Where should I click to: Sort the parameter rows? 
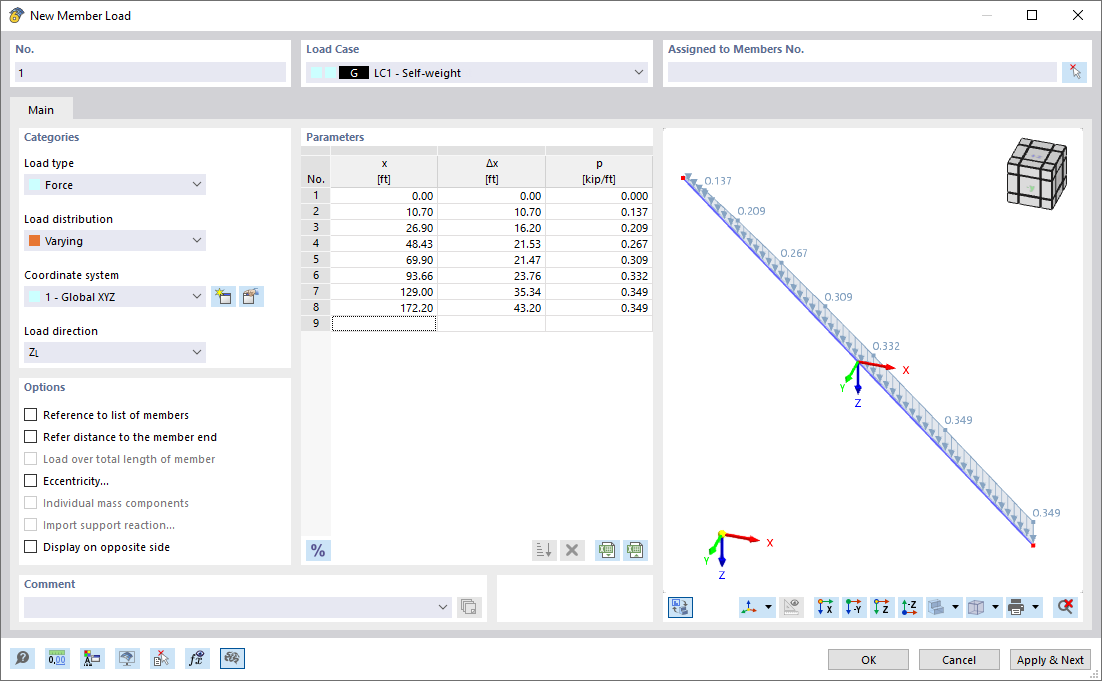click(x=544, y=550)
